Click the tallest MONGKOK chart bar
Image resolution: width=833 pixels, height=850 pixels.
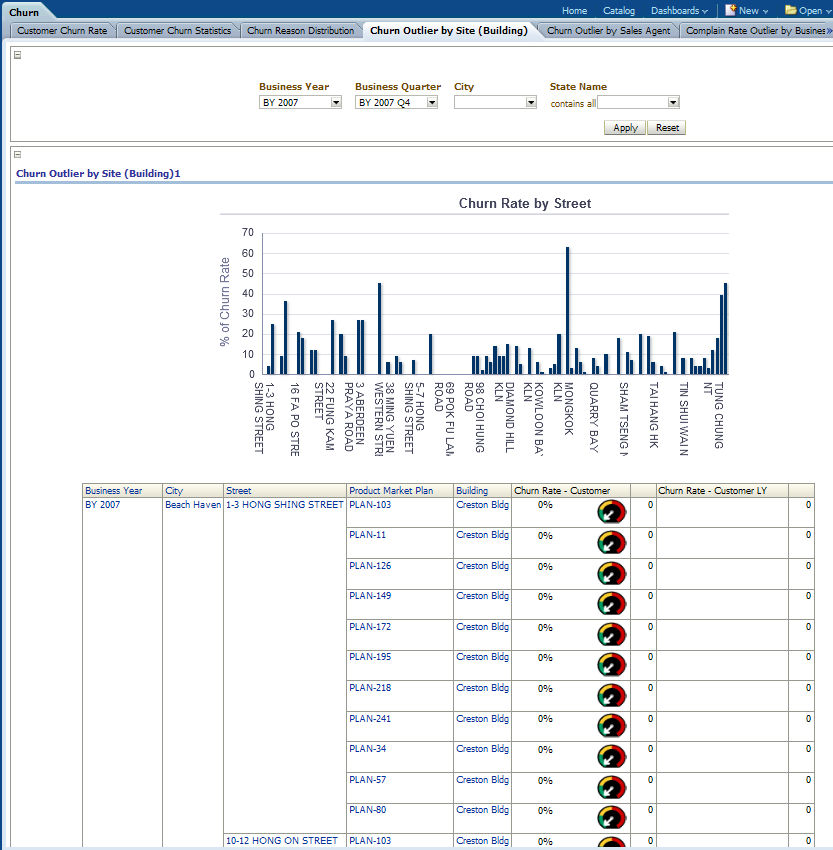click(x=567, y=311)
